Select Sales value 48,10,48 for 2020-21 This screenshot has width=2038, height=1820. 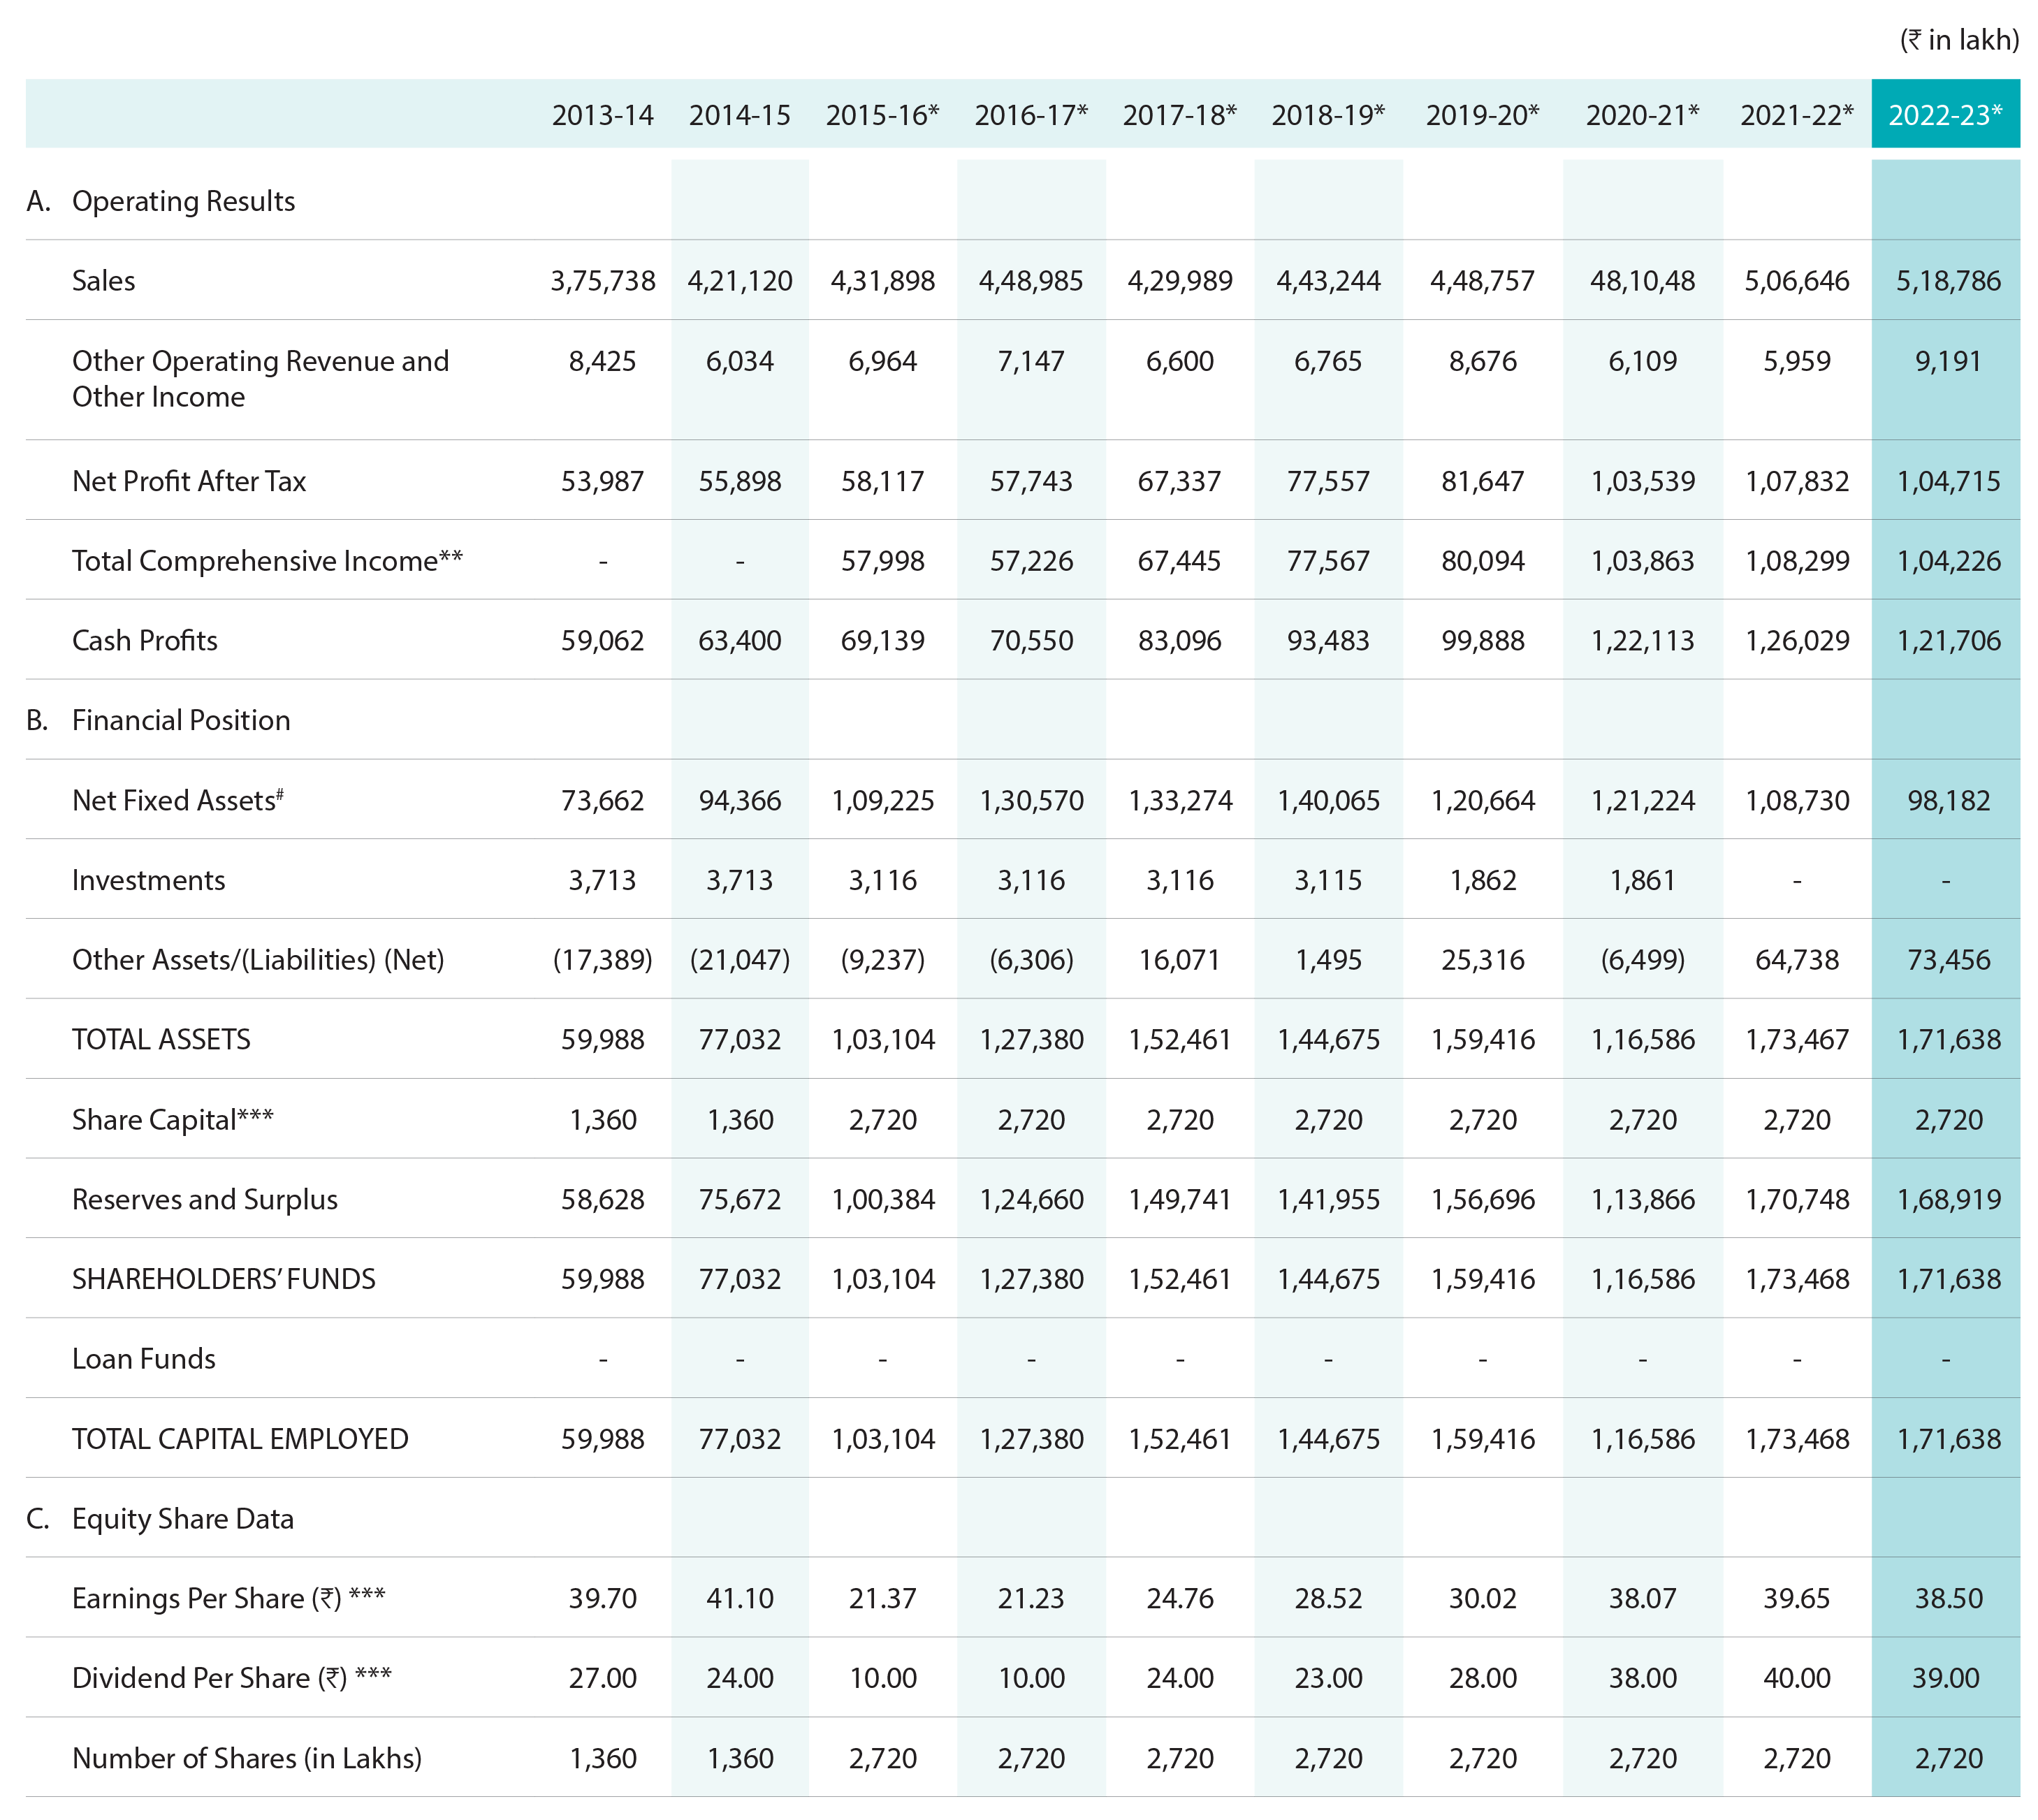[x=1642, y=281]
